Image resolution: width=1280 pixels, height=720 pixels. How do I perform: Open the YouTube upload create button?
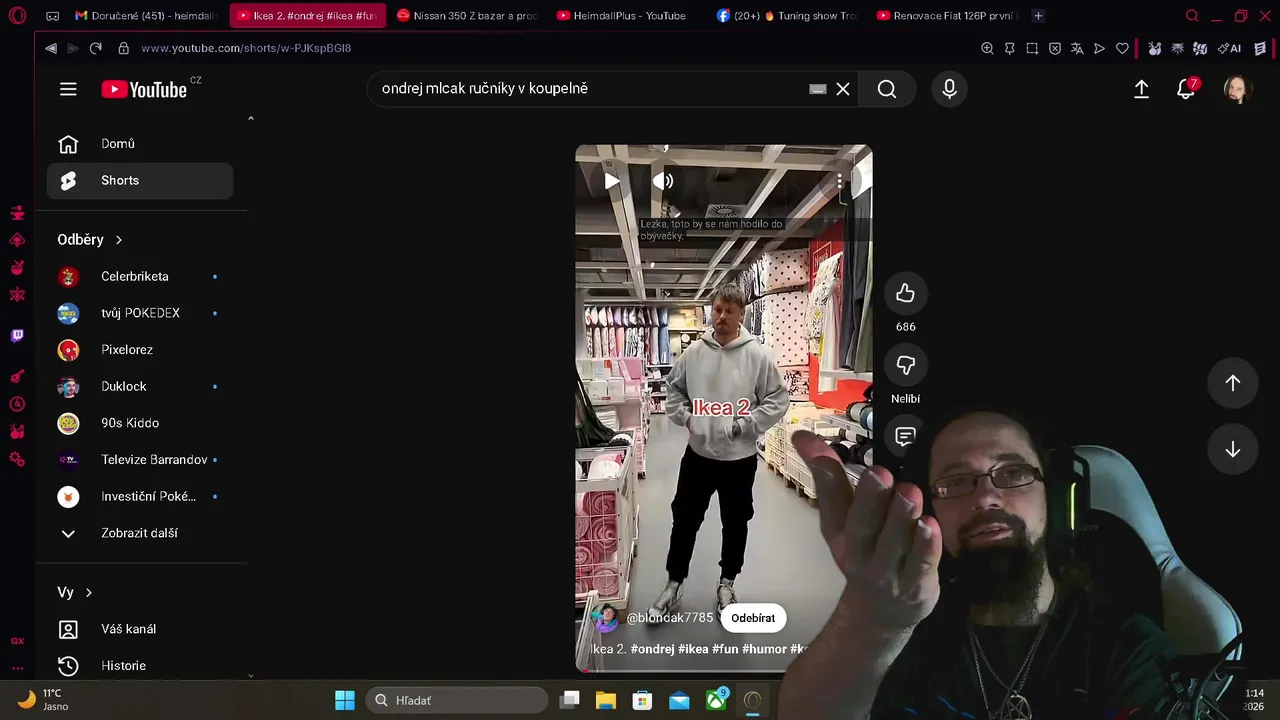(1141, 89)
